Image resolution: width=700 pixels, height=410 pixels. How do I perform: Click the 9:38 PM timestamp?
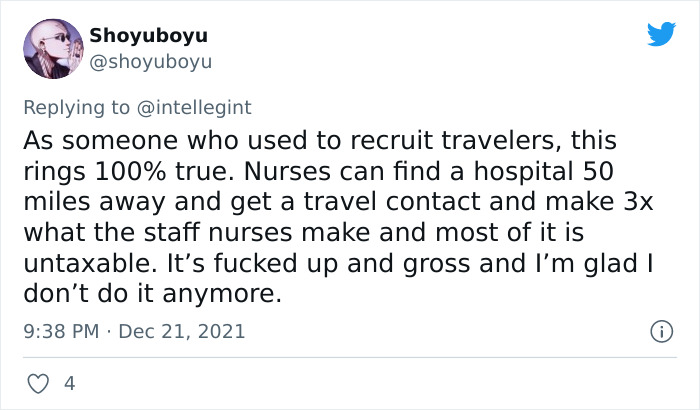pyautogui.click(x=60, y=331)
